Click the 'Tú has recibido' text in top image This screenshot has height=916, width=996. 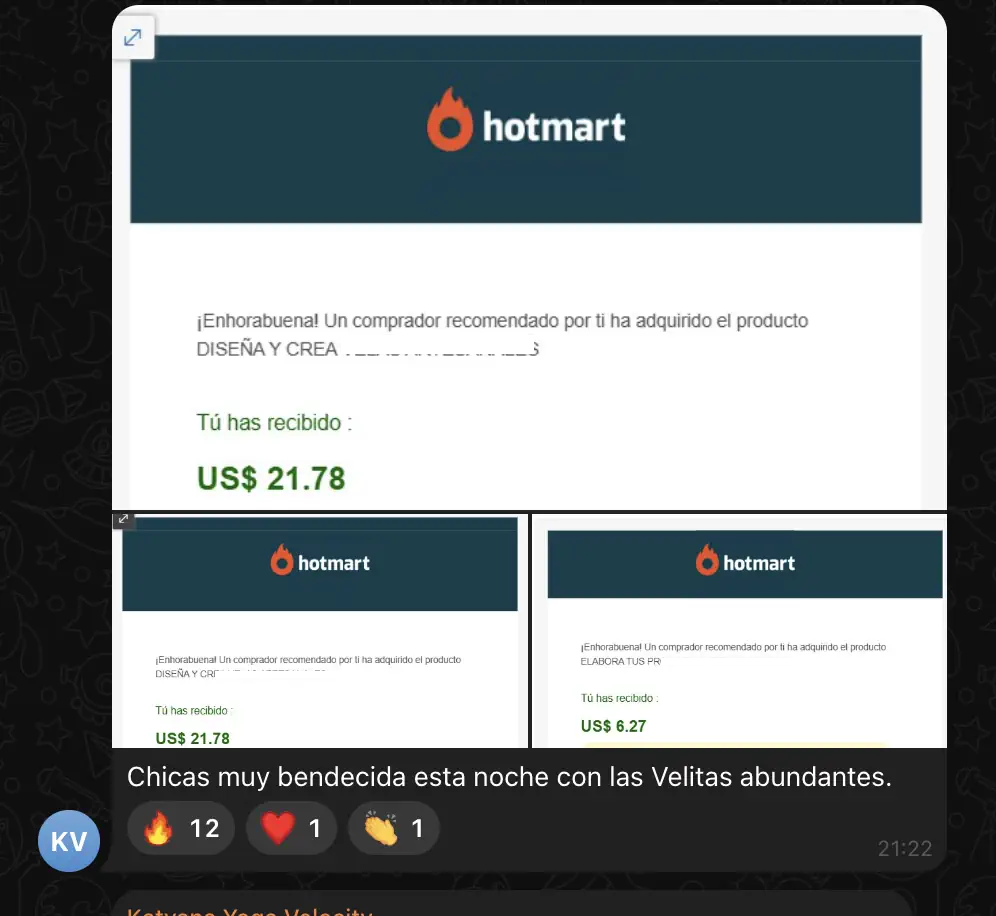tap(274, 422)
